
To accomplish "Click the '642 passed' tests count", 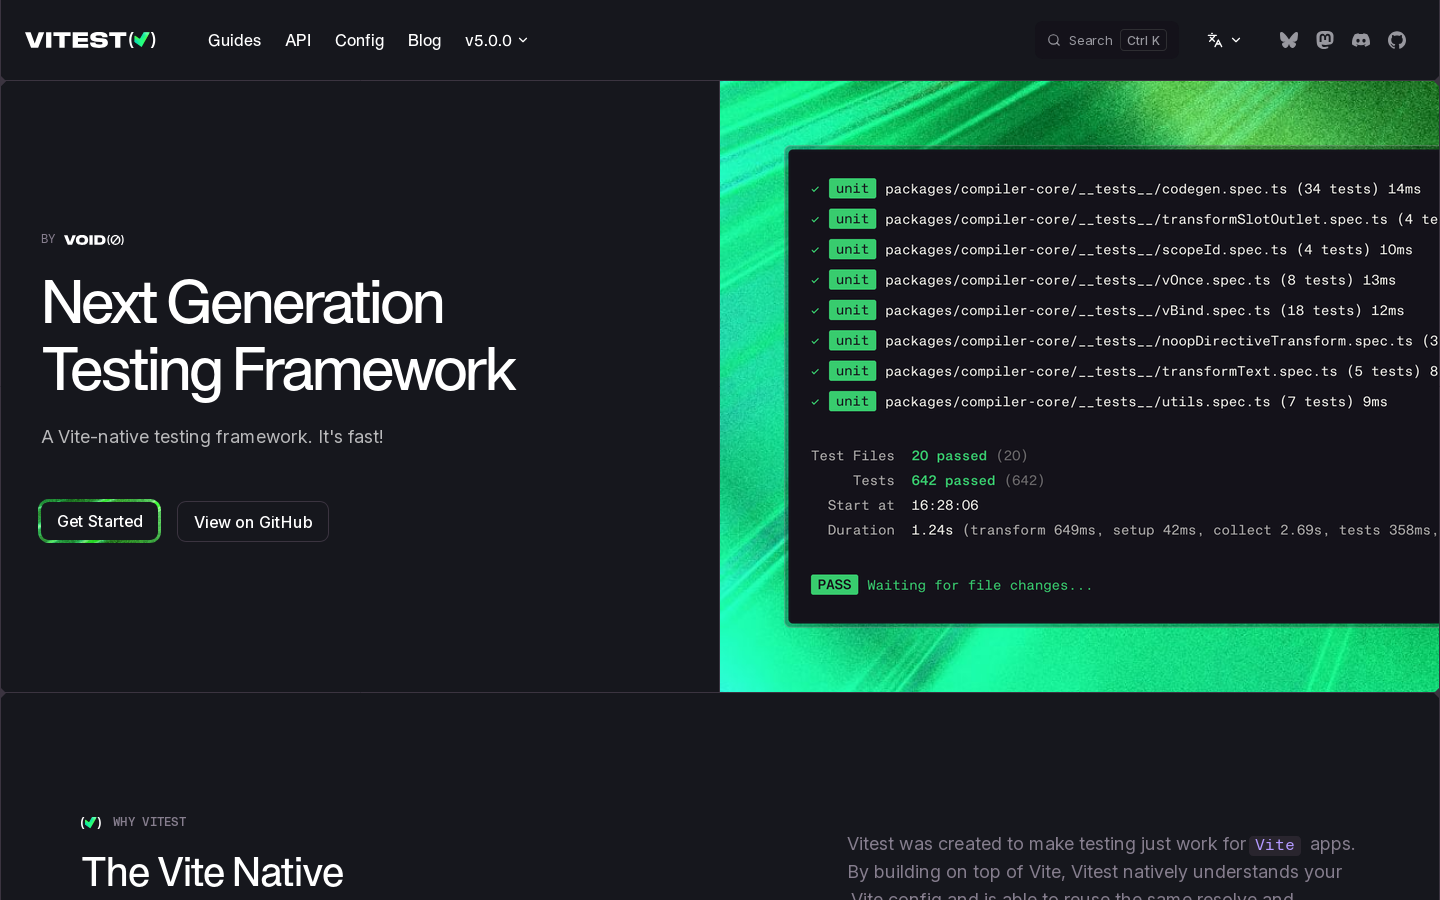I will (x=953, y=481).
